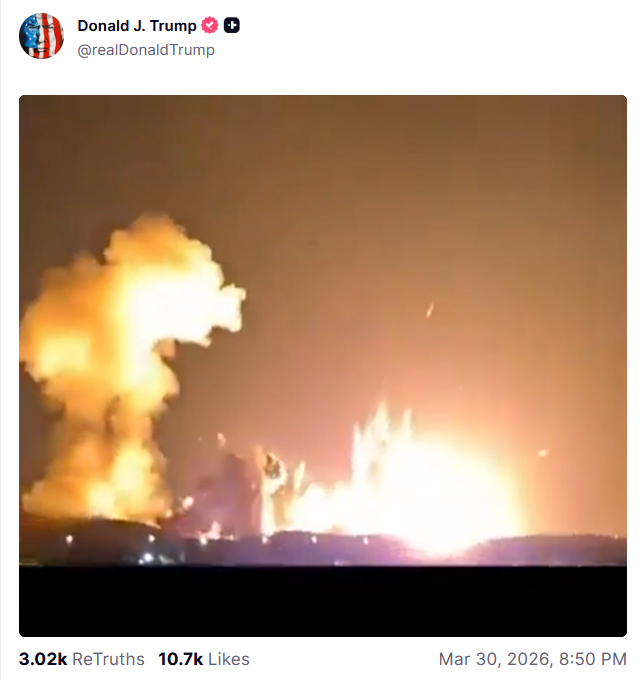The height and width of the screenshot is (681, 641).
Task: View the 3.02k ReTruths count
Action: point(82,659)
